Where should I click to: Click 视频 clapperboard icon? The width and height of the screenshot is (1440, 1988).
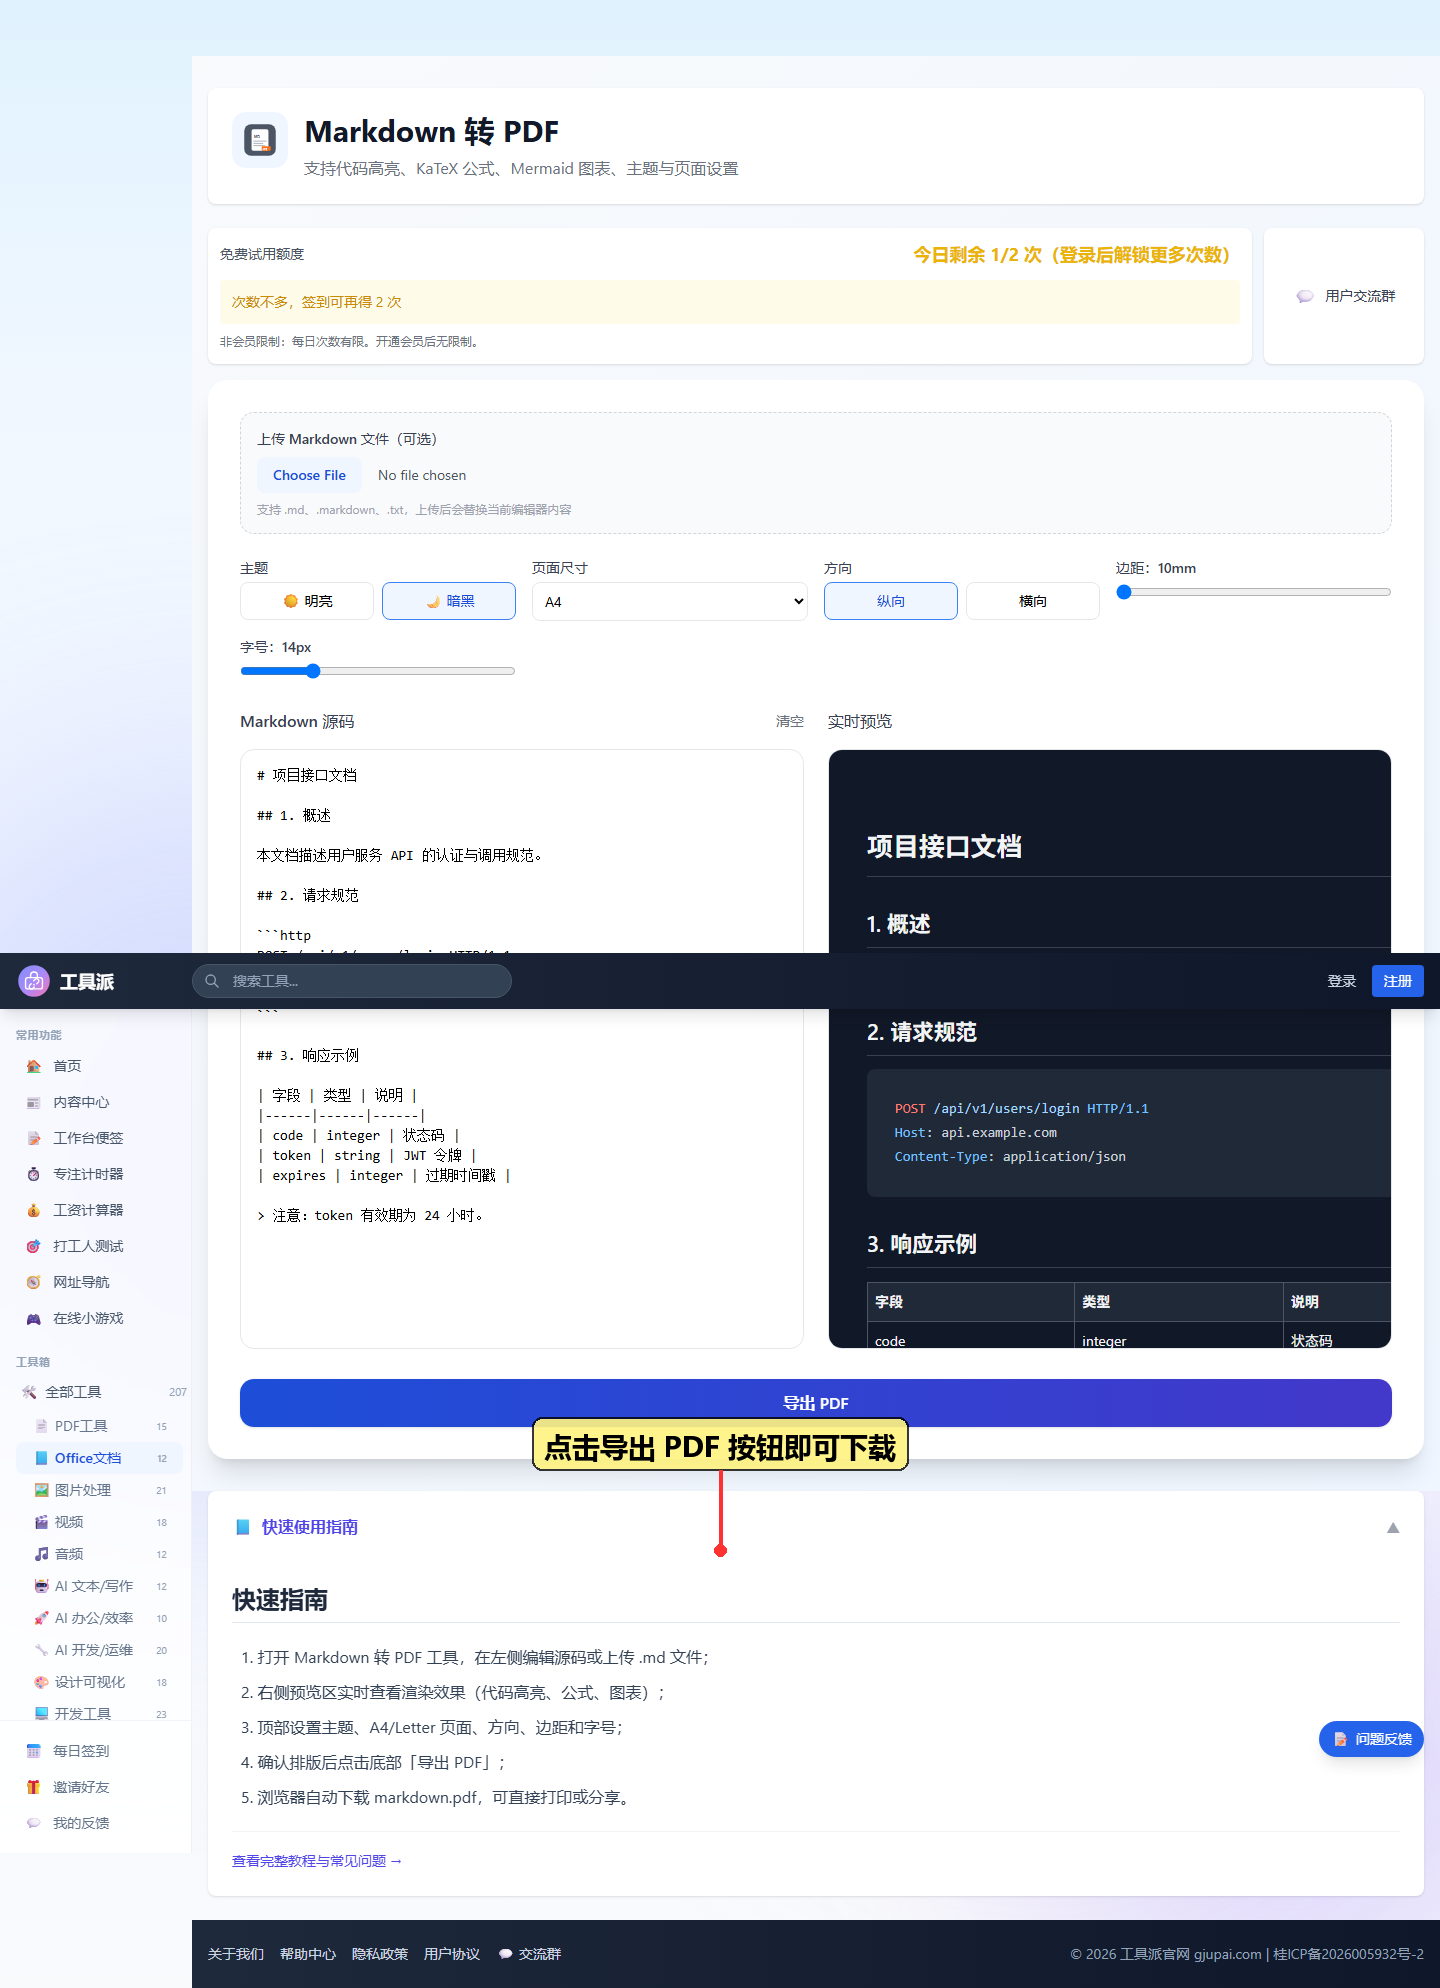click(42, 1522)
